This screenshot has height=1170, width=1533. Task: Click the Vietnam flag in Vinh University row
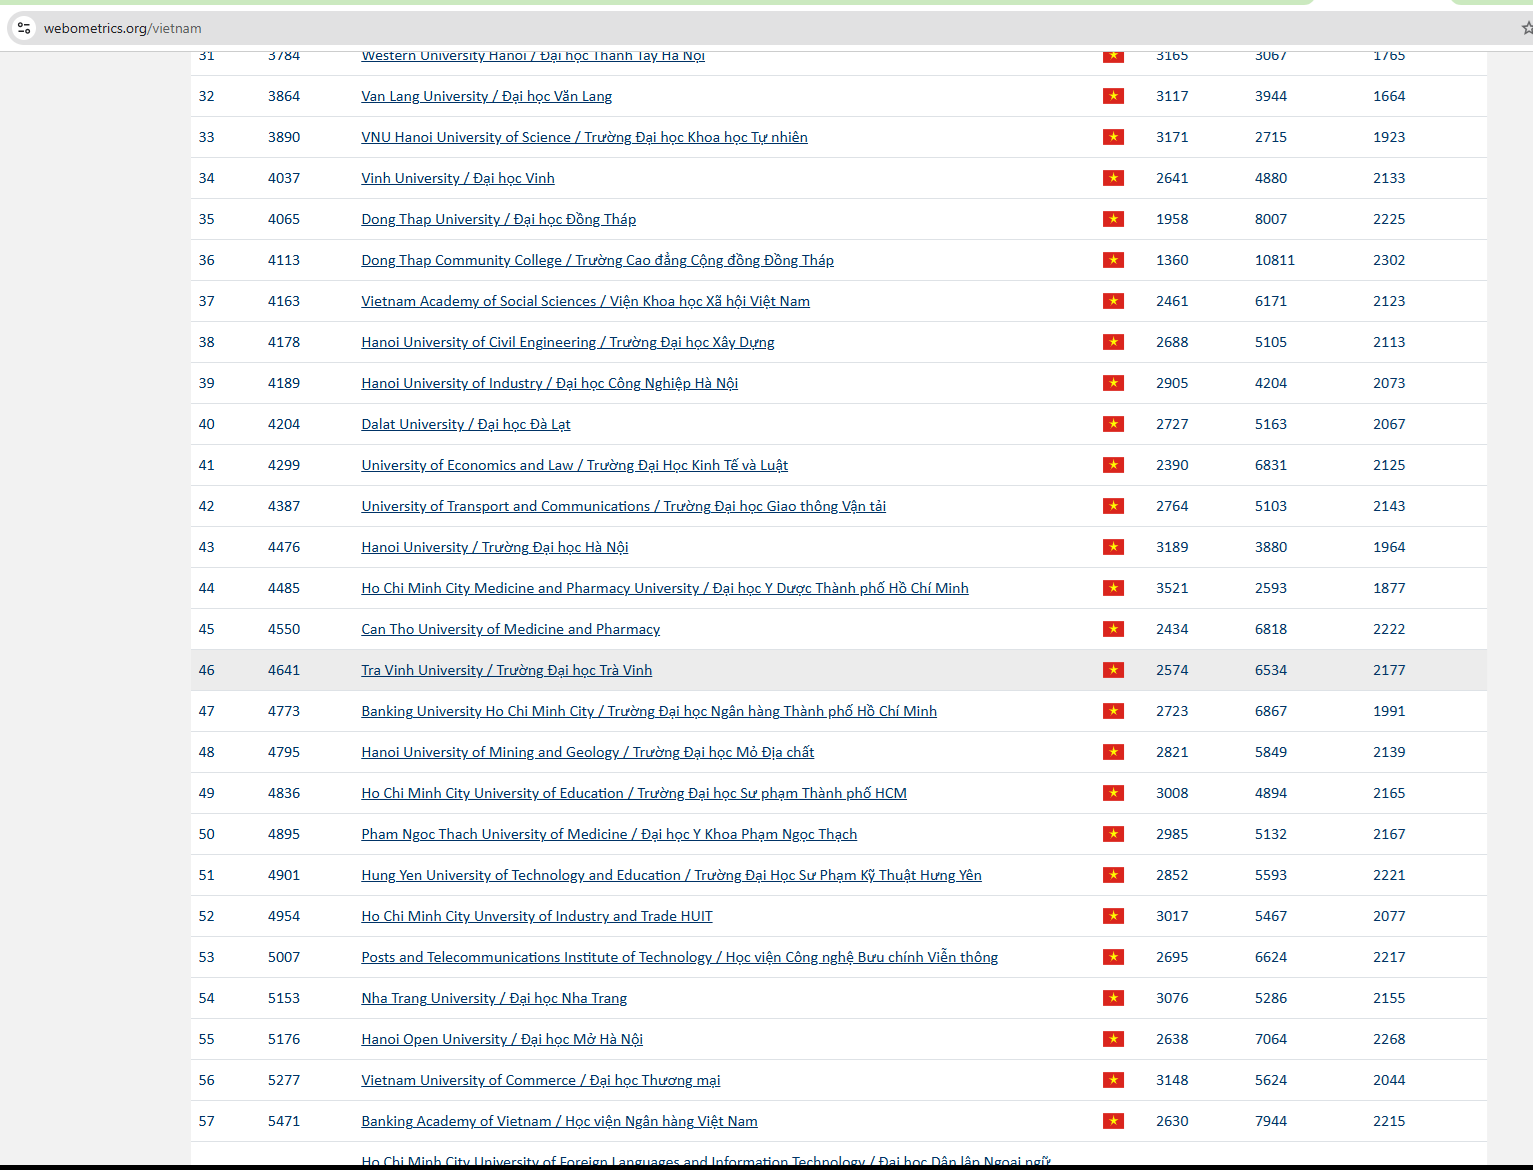point(1113,178)
